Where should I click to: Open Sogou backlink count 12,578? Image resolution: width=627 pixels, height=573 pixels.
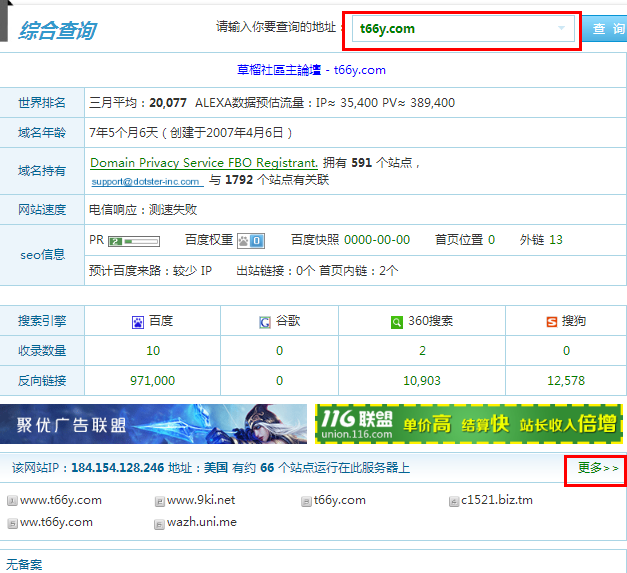[566, 381]
